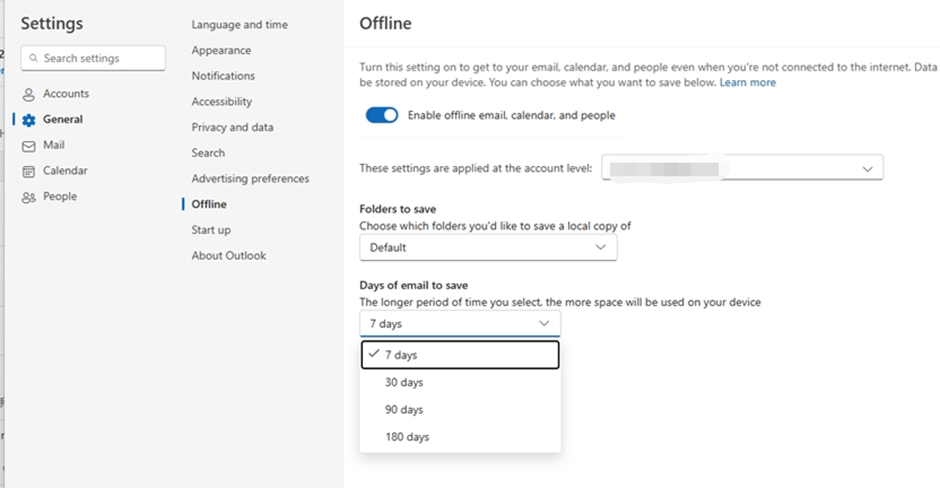
Task: Open Advertising preferences page
Action: click(251, 179)
